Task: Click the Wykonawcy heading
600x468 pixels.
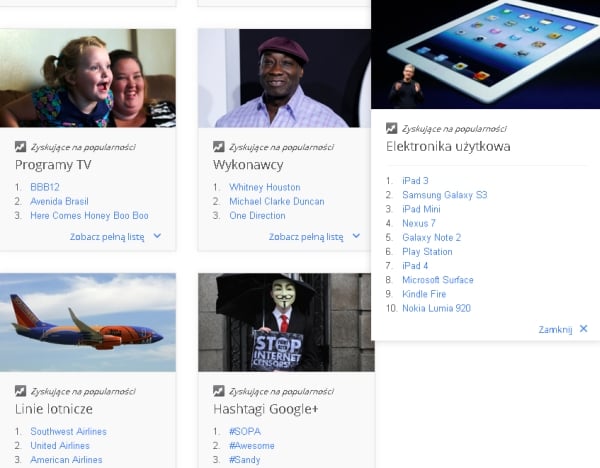Action: (248, 165)
